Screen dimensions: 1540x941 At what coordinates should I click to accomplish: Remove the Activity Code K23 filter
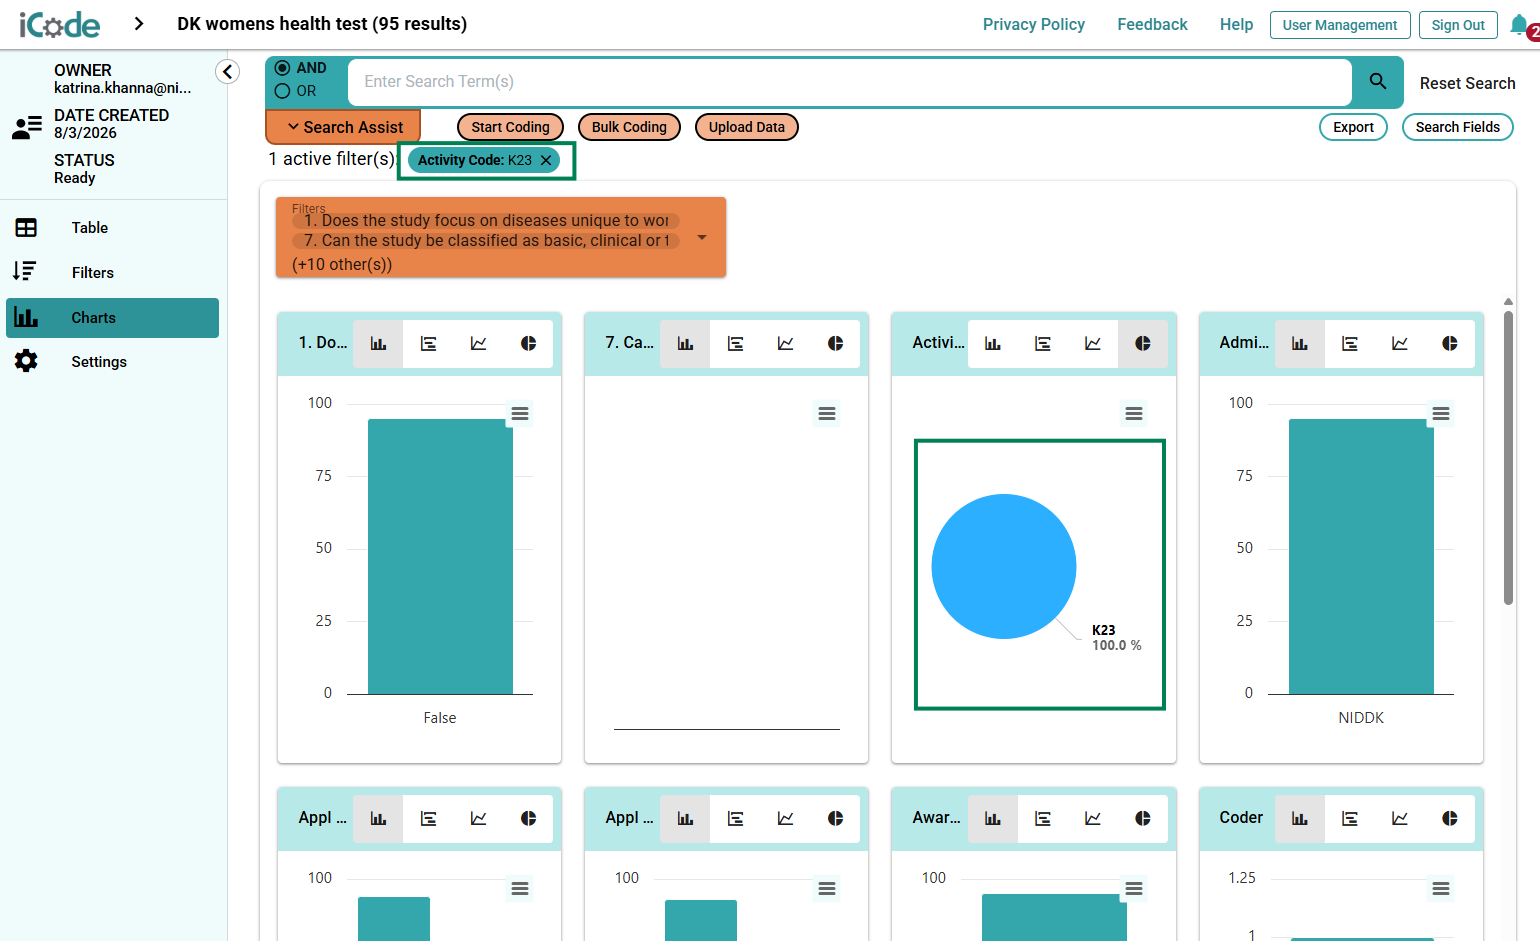pos(546,160)
